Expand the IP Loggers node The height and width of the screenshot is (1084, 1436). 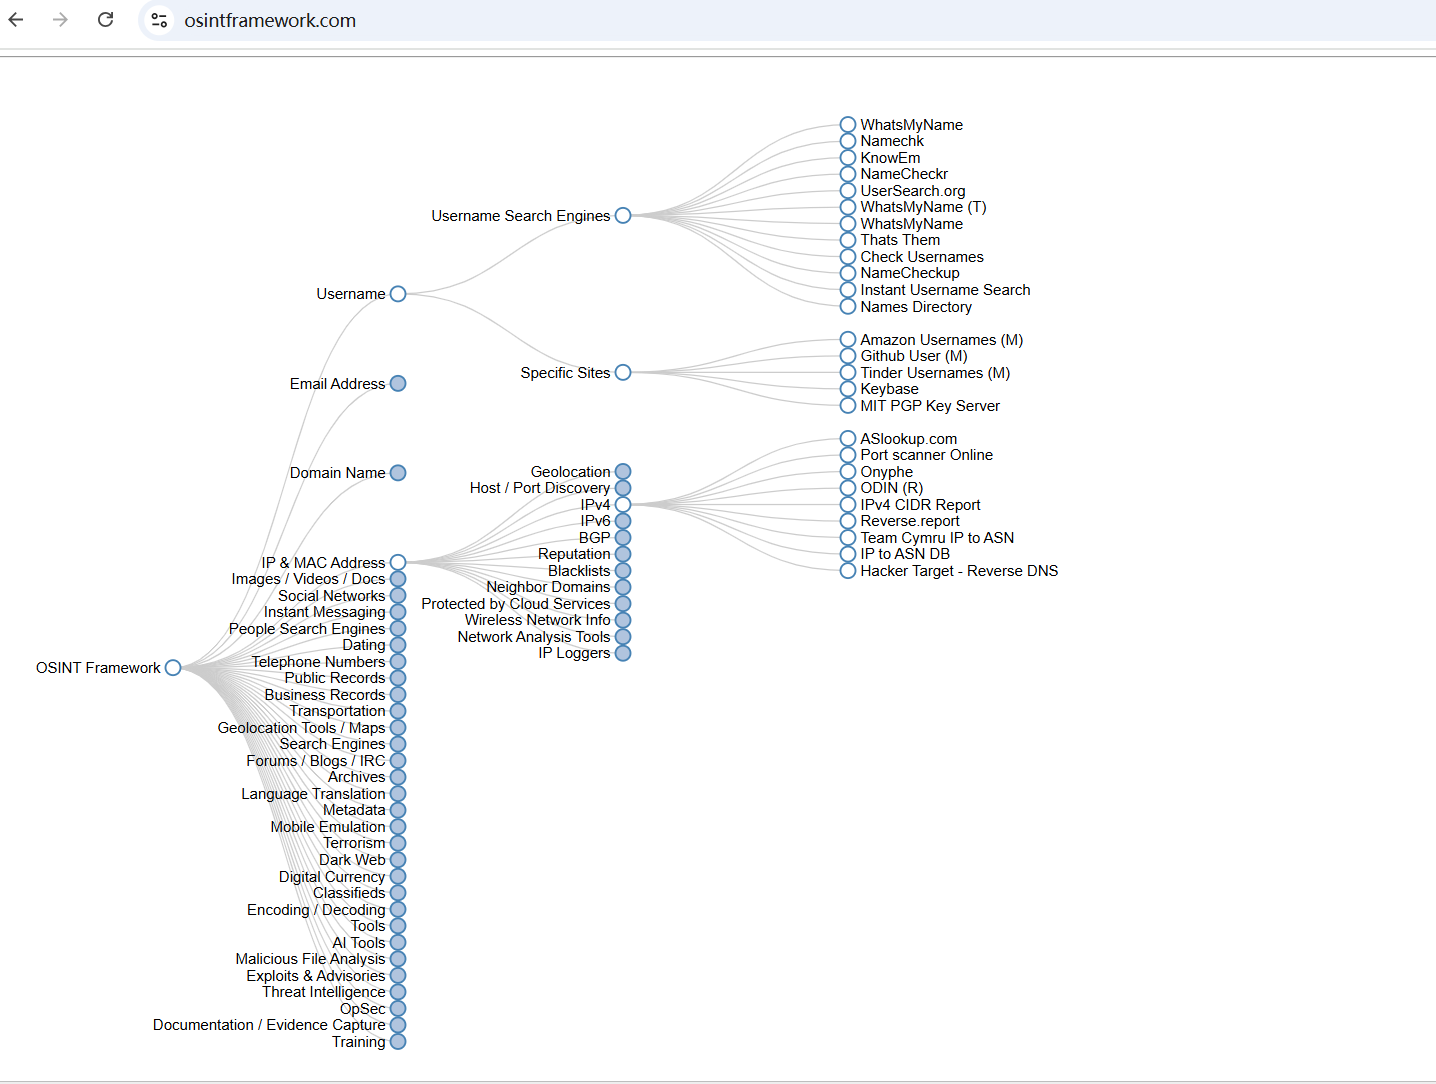tap(623, 653)
